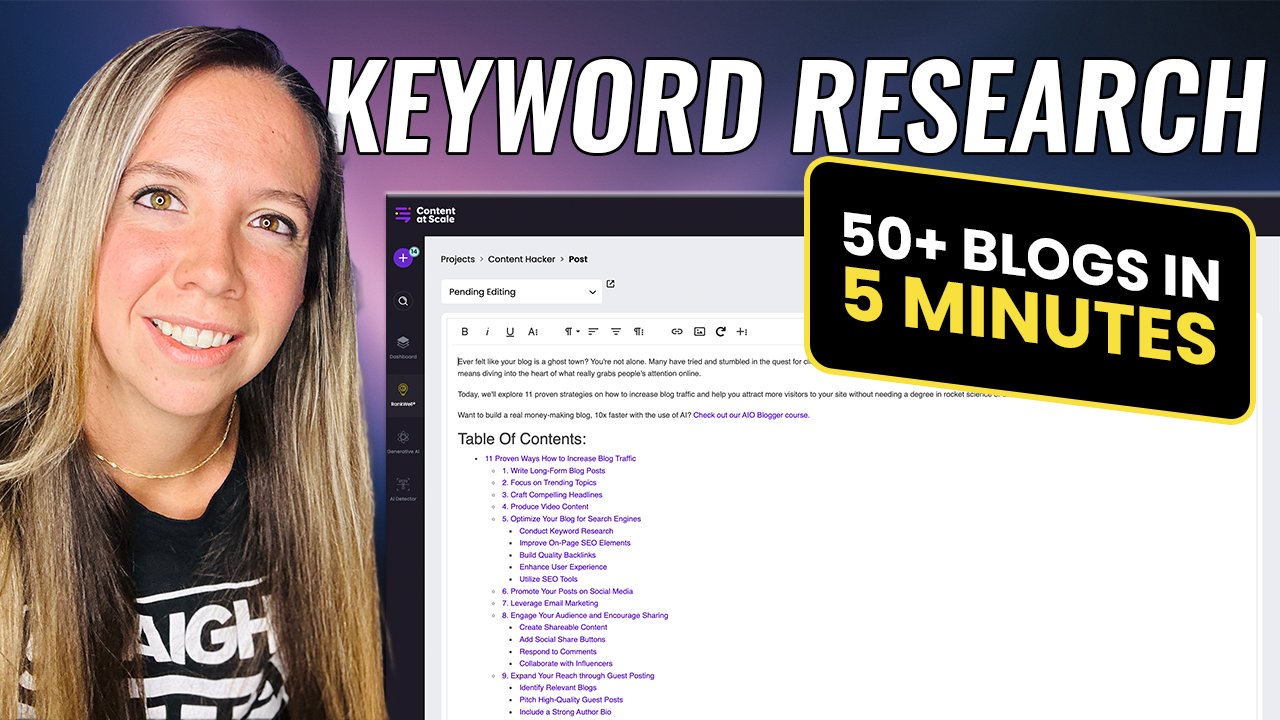The height and width of the screenshot is (720, 1280).
Task: Open '6. Promote Your Posts on Social Media'
Action: [567, 591]
